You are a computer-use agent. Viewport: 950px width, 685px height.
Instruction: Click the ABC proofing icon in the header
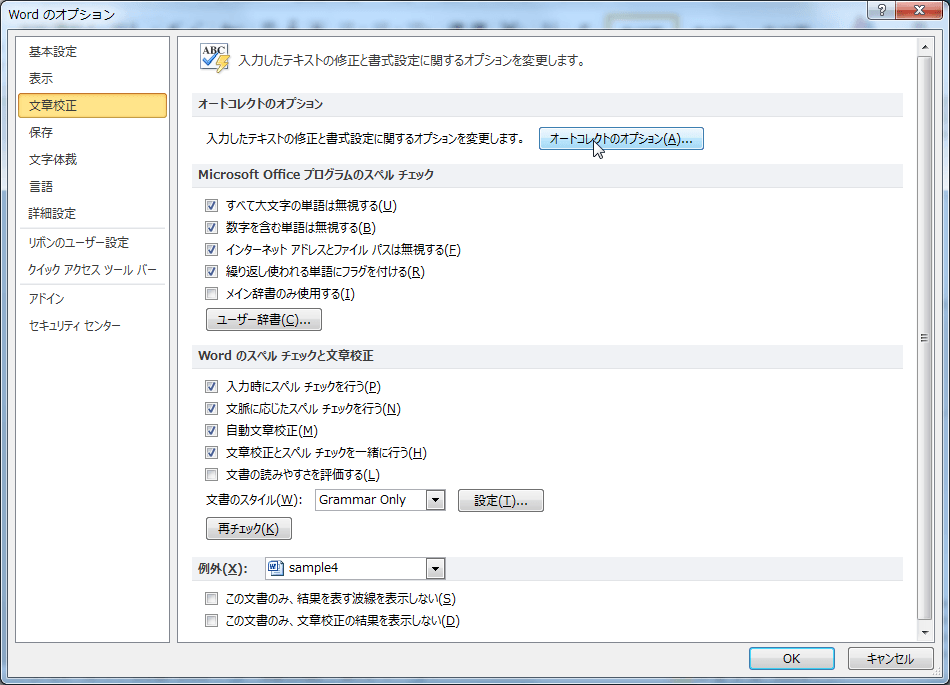215,58
